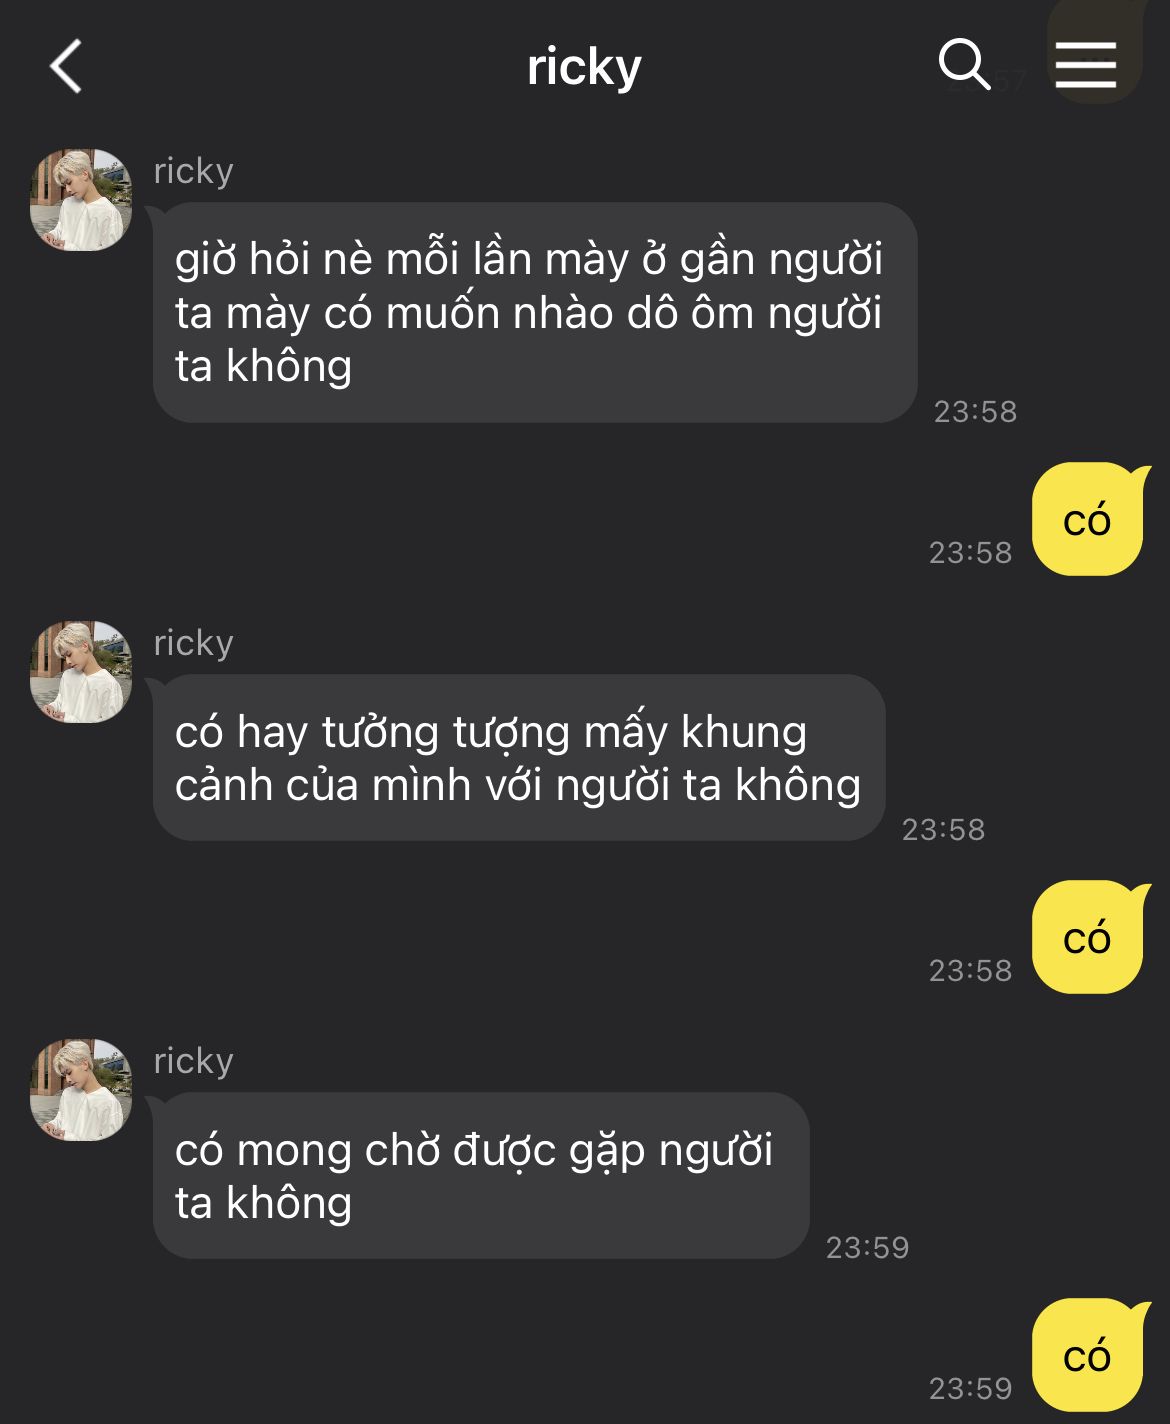The height and width of the screenshot is (1424, 1170).
Task: Tap ricky sender name above second message
Action: point(193,644)
